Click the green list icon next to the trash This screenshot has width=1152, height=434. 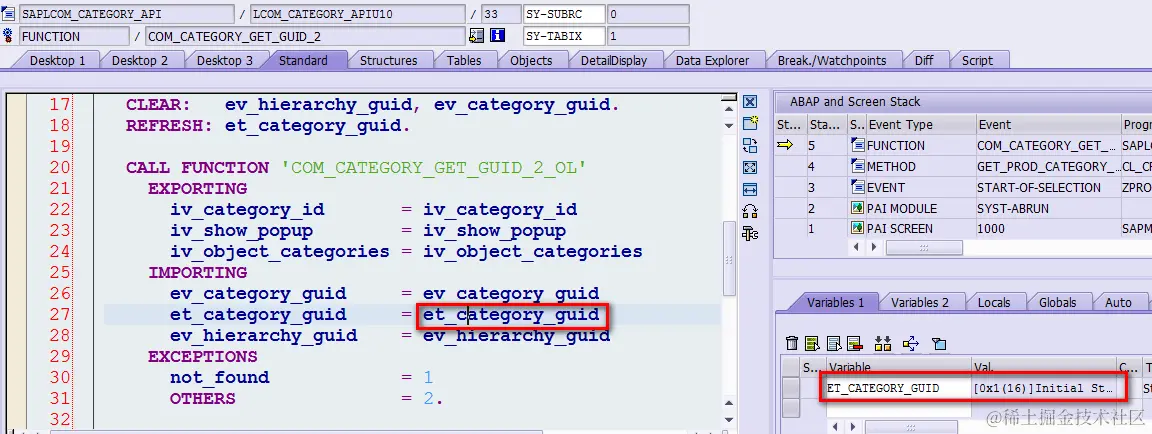click(812, 343)
